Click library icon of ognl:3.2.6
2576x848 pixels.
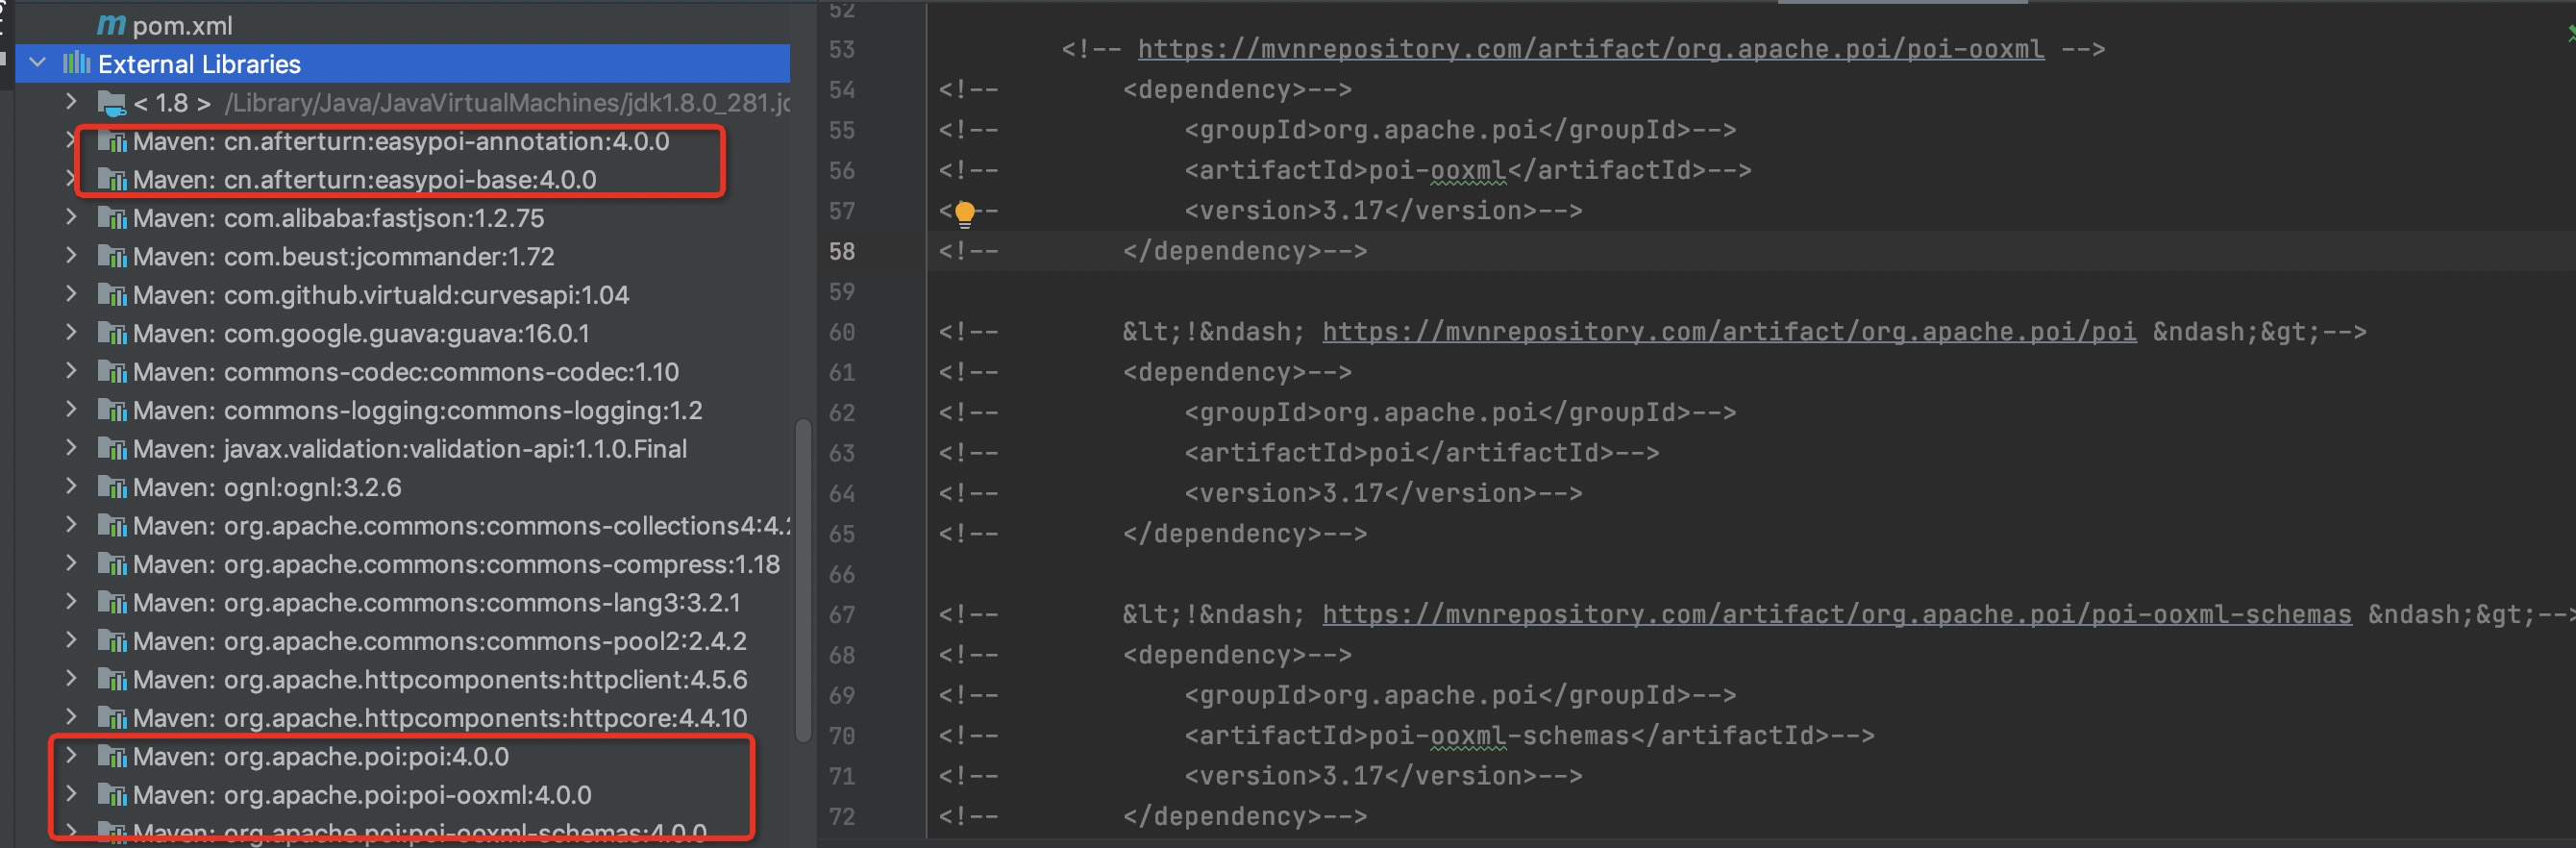(112, 488)
